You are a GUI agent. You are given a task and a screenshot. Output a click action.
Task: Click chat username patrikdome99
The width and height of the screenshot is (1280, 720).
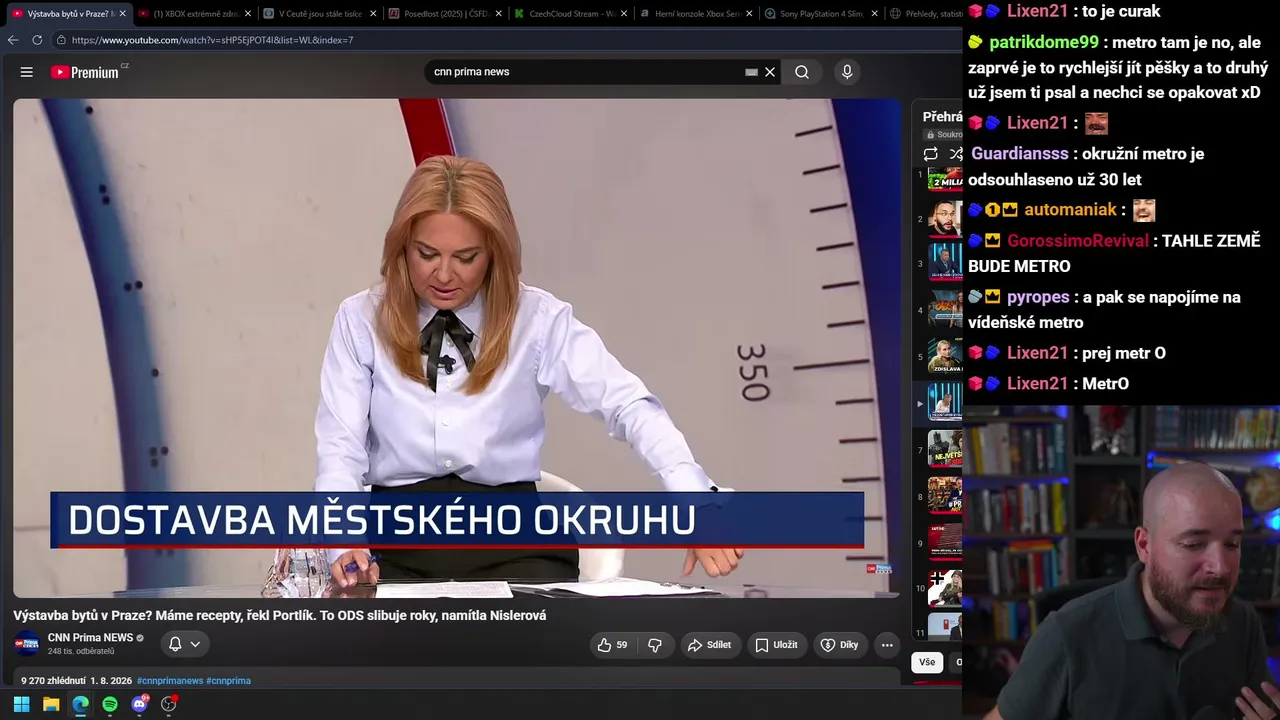coord(1044,43)
